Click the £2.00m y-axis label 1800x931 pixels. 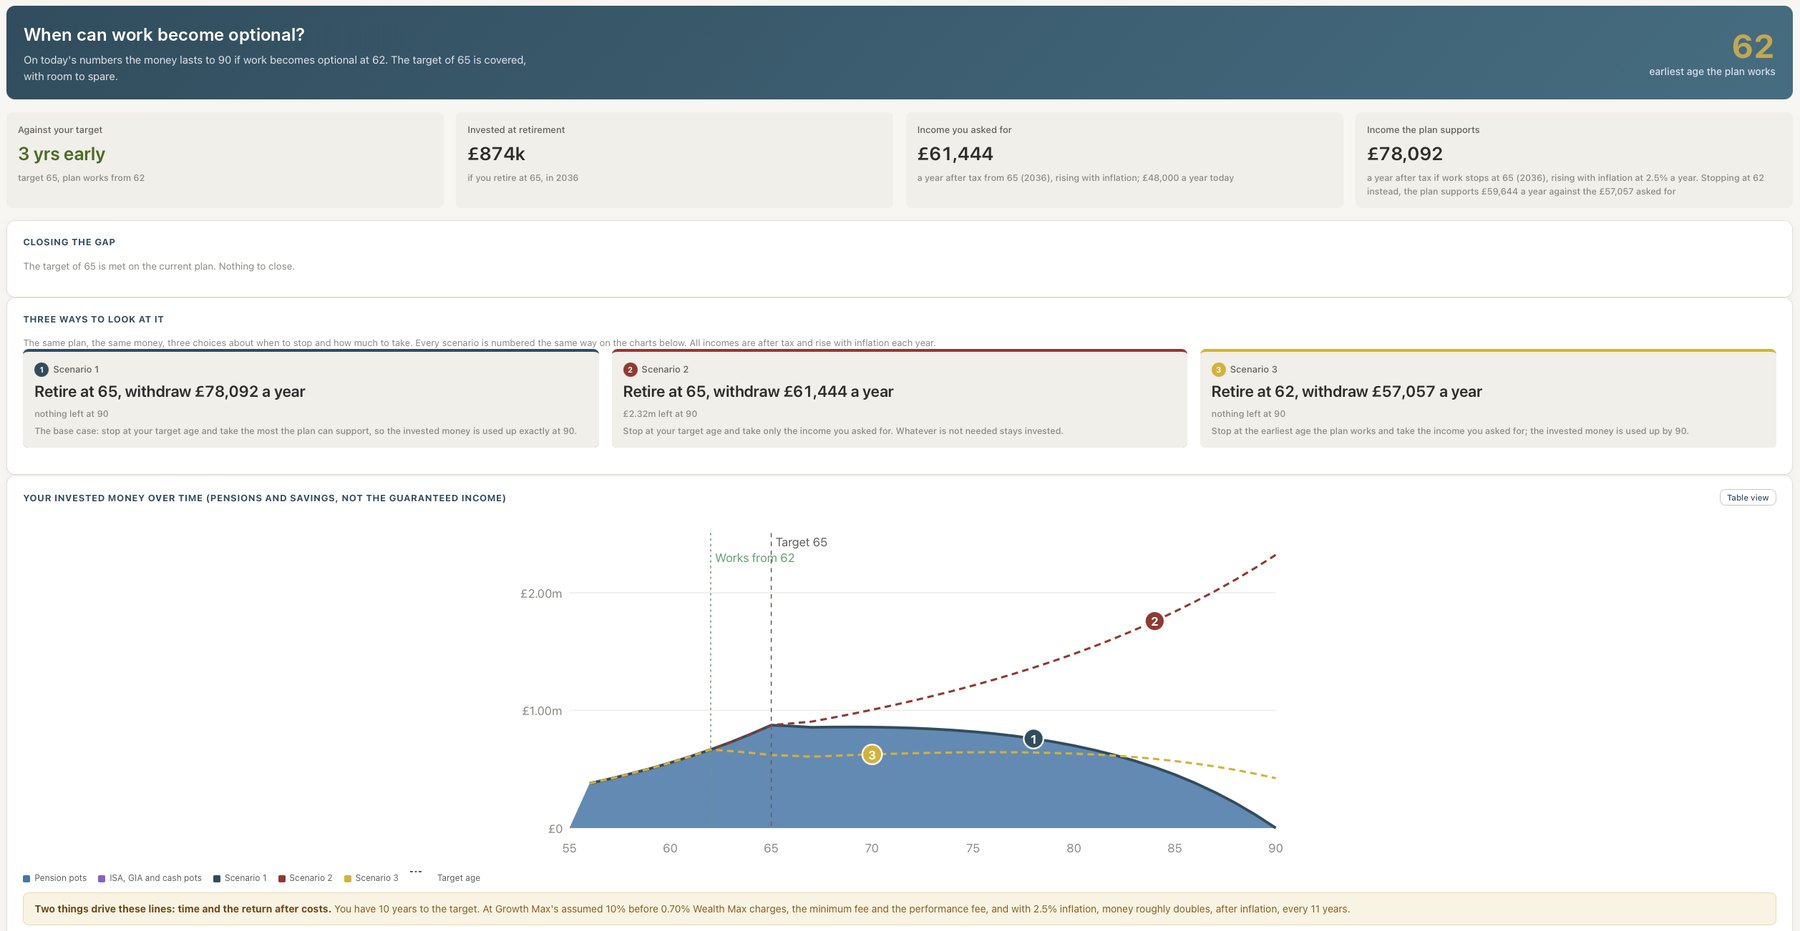[541, 594]
